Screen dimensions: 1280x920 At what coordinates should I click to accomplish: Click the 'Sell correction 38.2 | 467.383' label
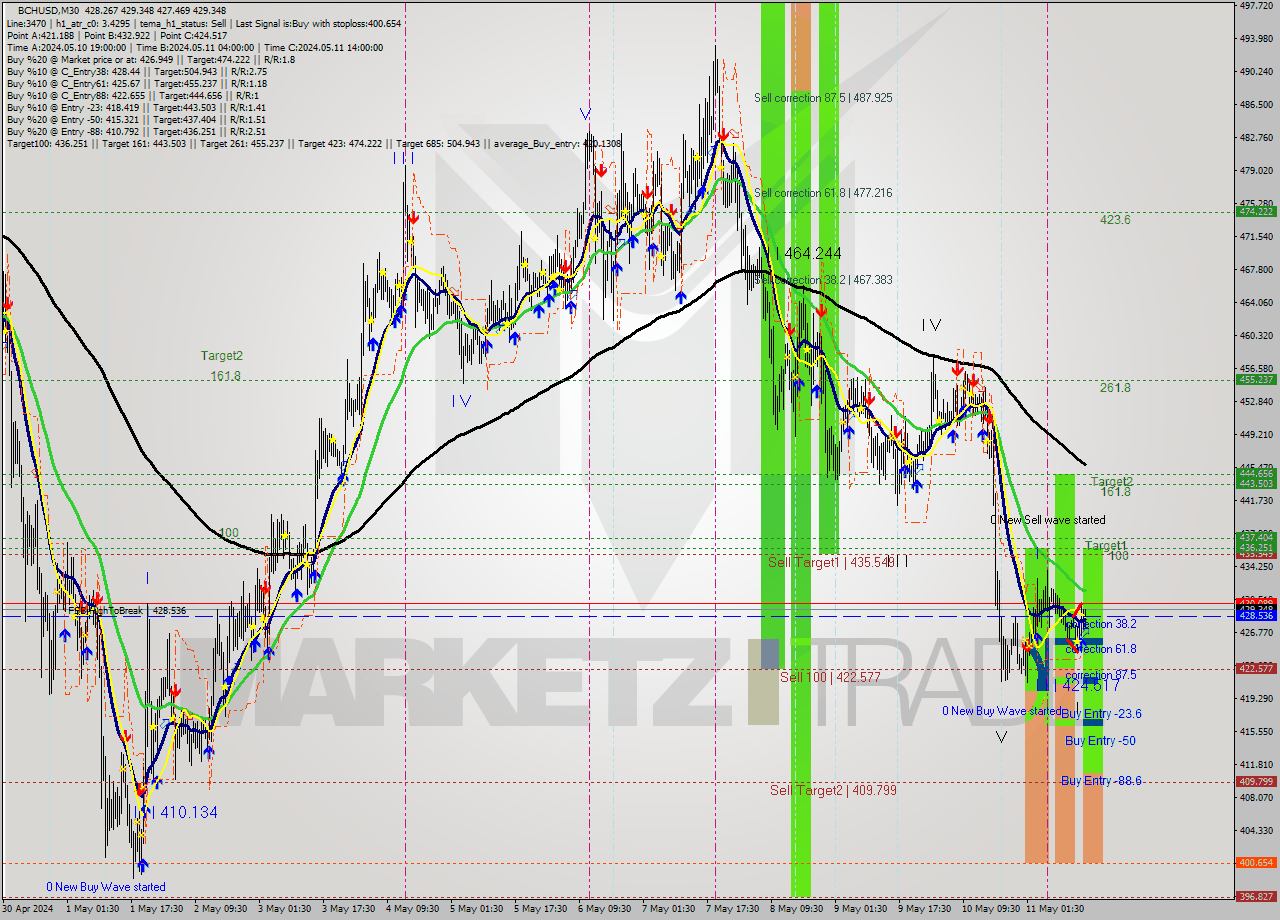823,280
